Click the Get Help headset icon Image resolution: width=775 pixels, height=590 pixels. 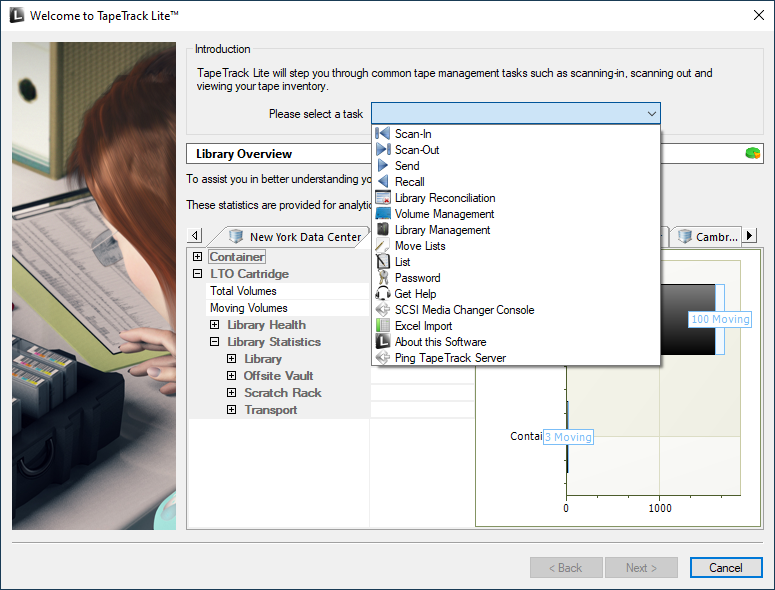click(x=383, y=294)
